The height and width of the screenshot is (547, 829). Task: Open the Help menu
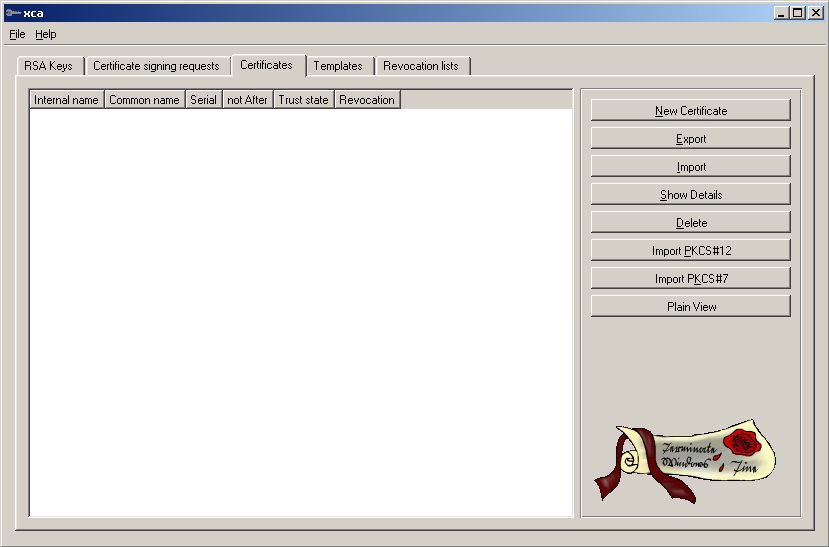[46, 34]
